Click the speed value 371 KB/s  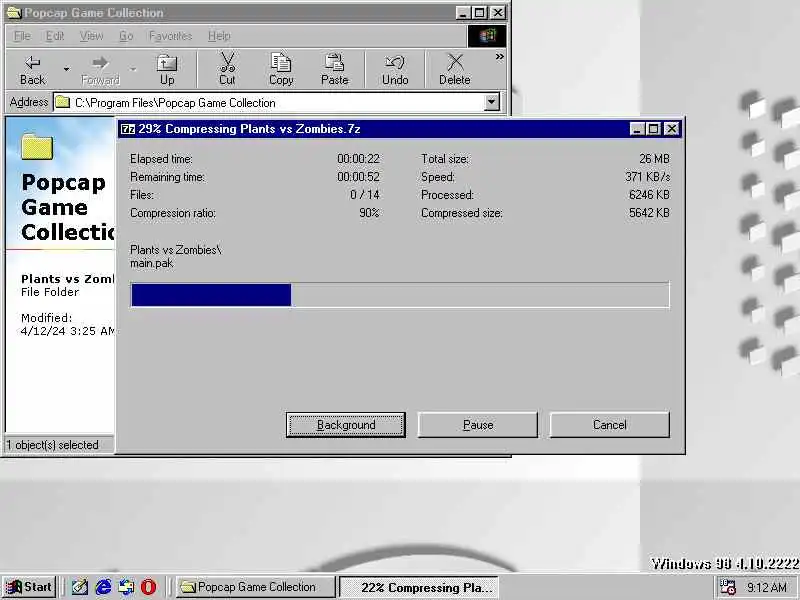pos(647,177)
